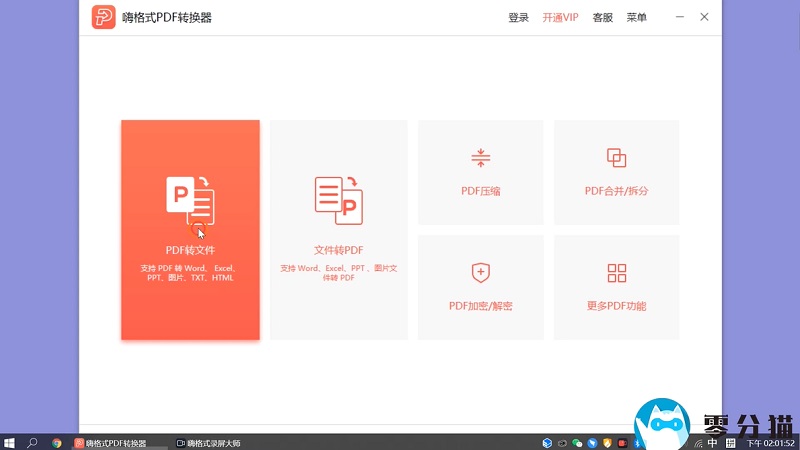Click the 嗨格式PDF转换器 title text

point(167,17)
